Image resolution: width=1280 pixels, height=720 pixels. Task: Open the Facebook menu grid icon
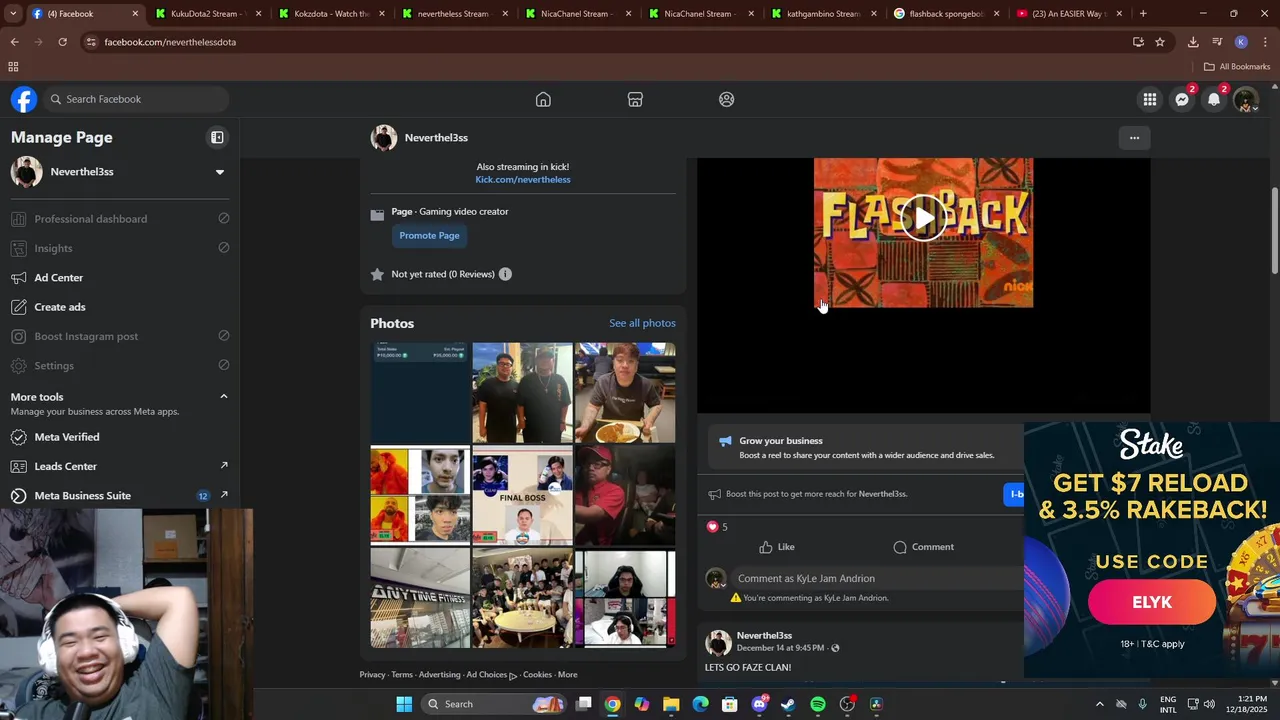(x=1150, y=99)
